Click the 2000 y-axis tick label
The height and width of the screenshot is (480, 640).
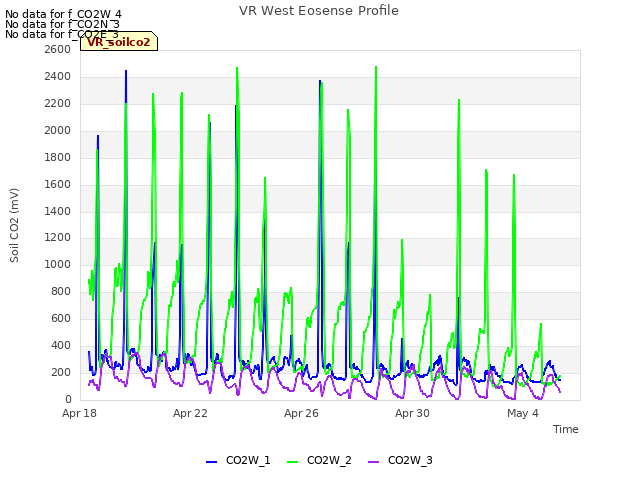point(58,130)
